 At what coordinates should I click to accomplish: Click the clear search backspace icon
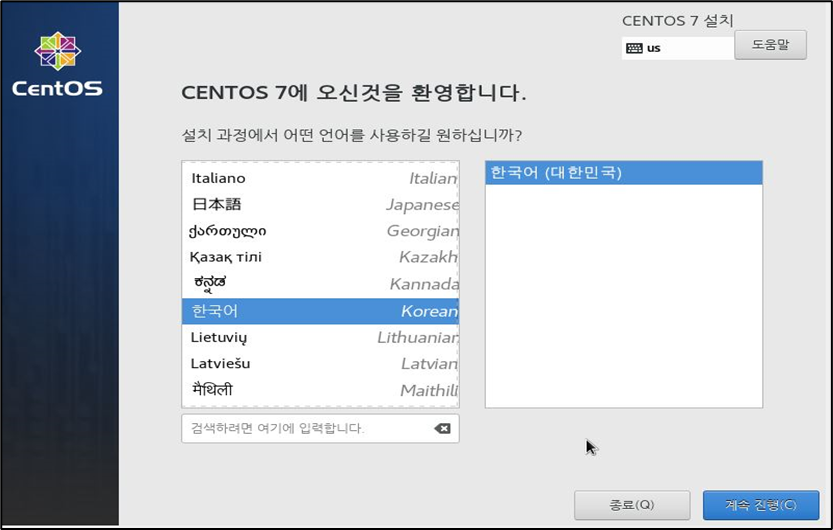442,429
